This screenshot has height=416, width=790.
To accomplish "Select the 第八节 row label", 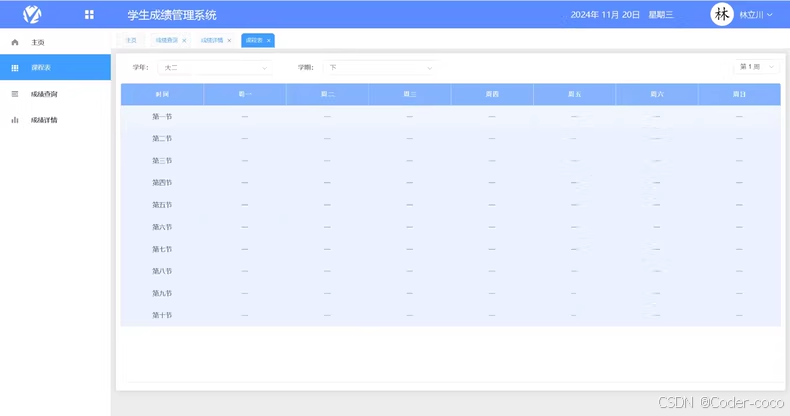I will (x=162, y=271).
